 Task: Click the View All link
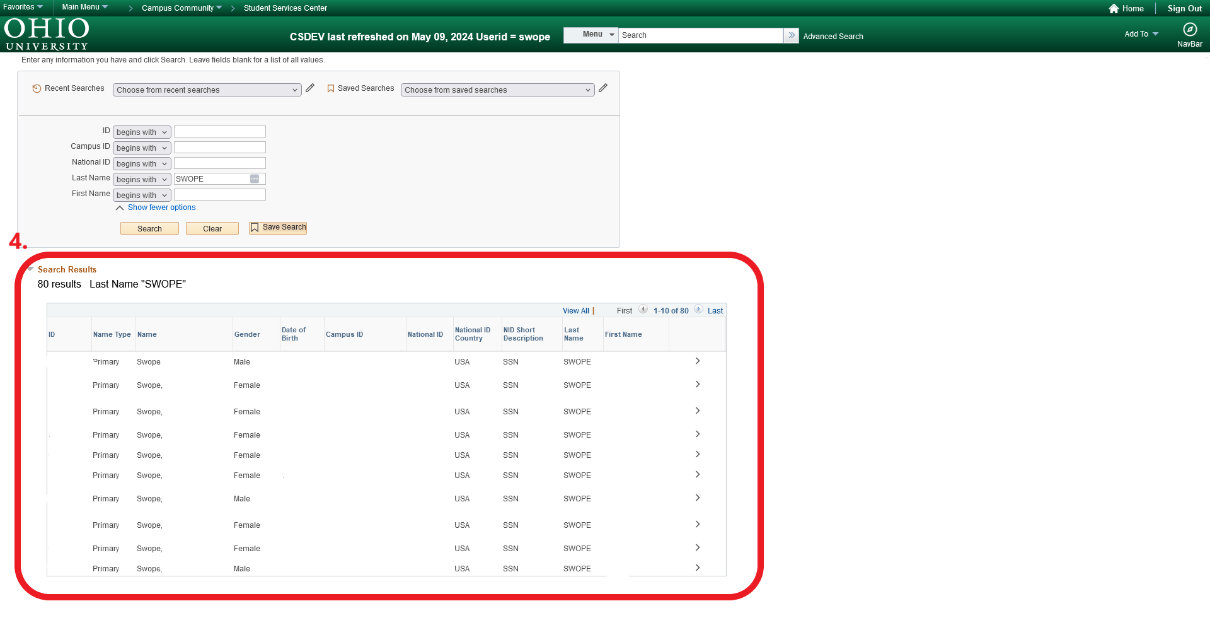pos(576,311)
